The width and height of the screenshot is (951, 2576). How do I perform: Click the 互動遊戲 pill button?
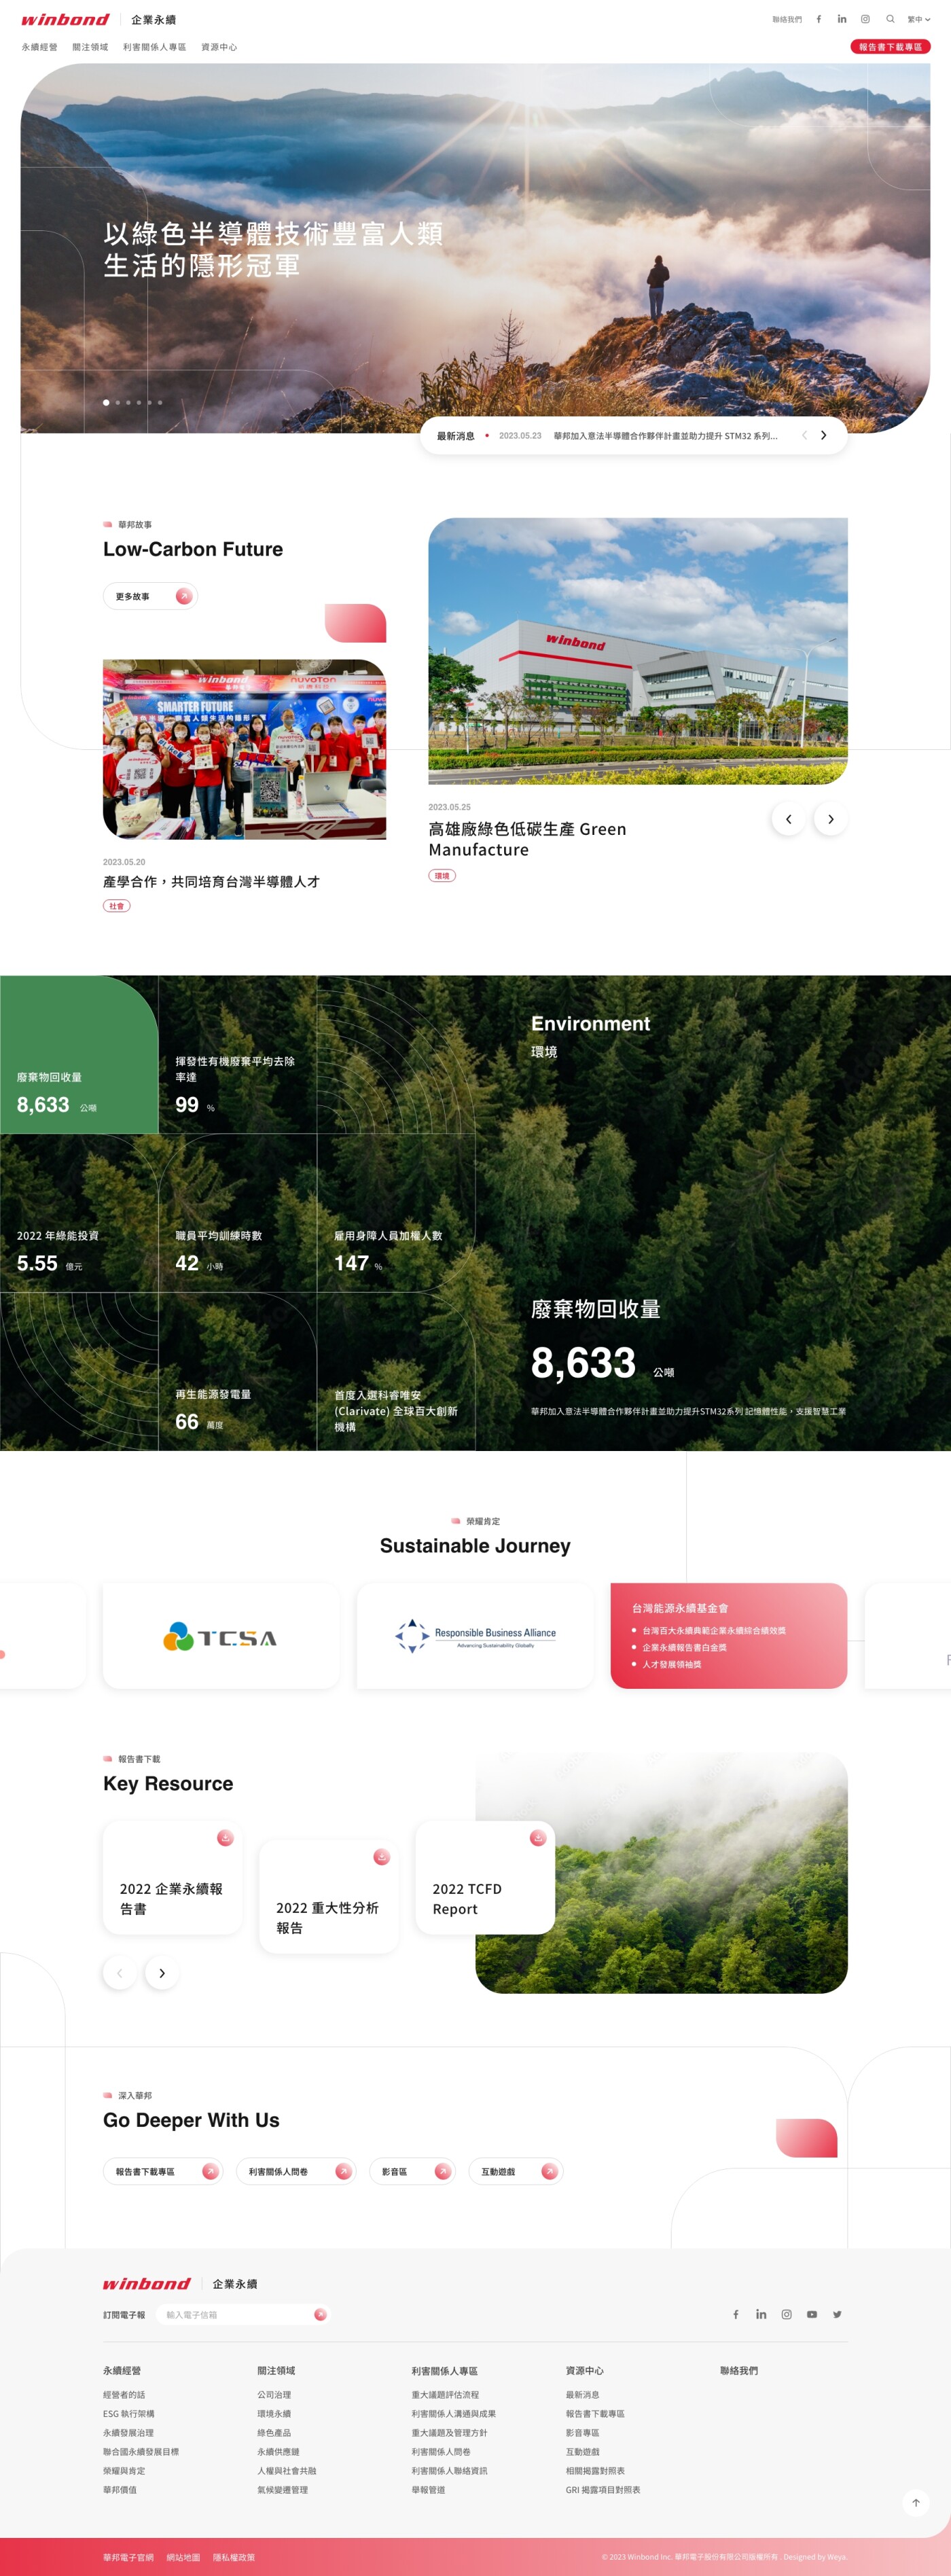coord(516,2171)
